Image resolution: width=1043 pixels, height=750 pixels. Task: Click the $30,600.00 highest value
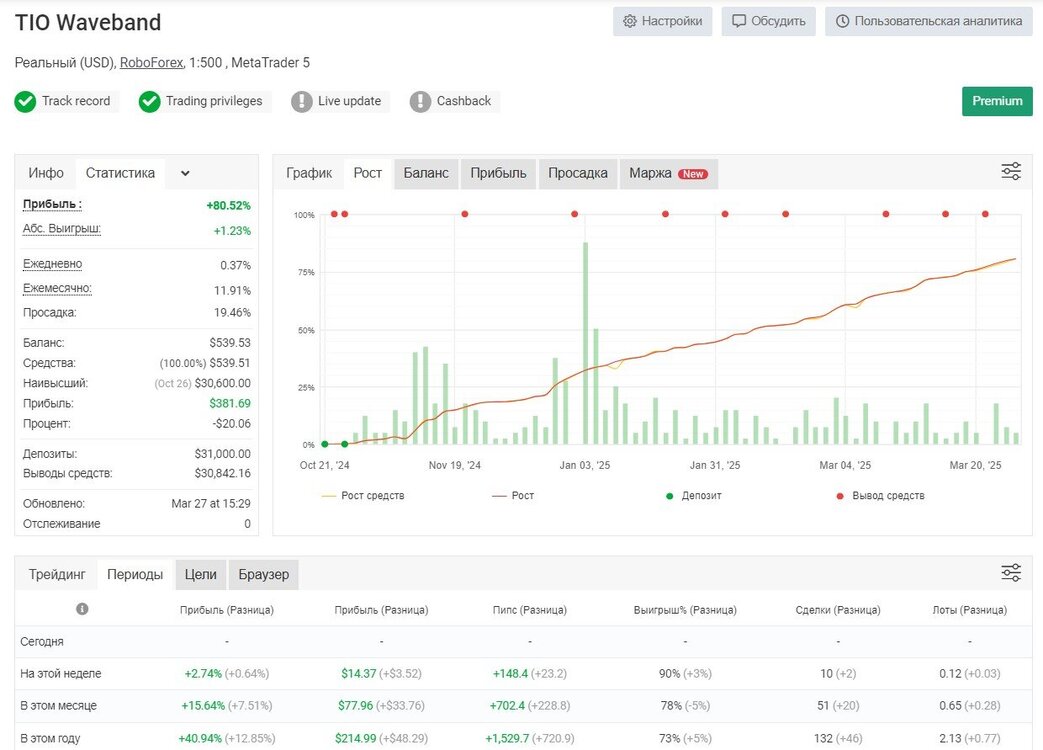click(223, 383)
